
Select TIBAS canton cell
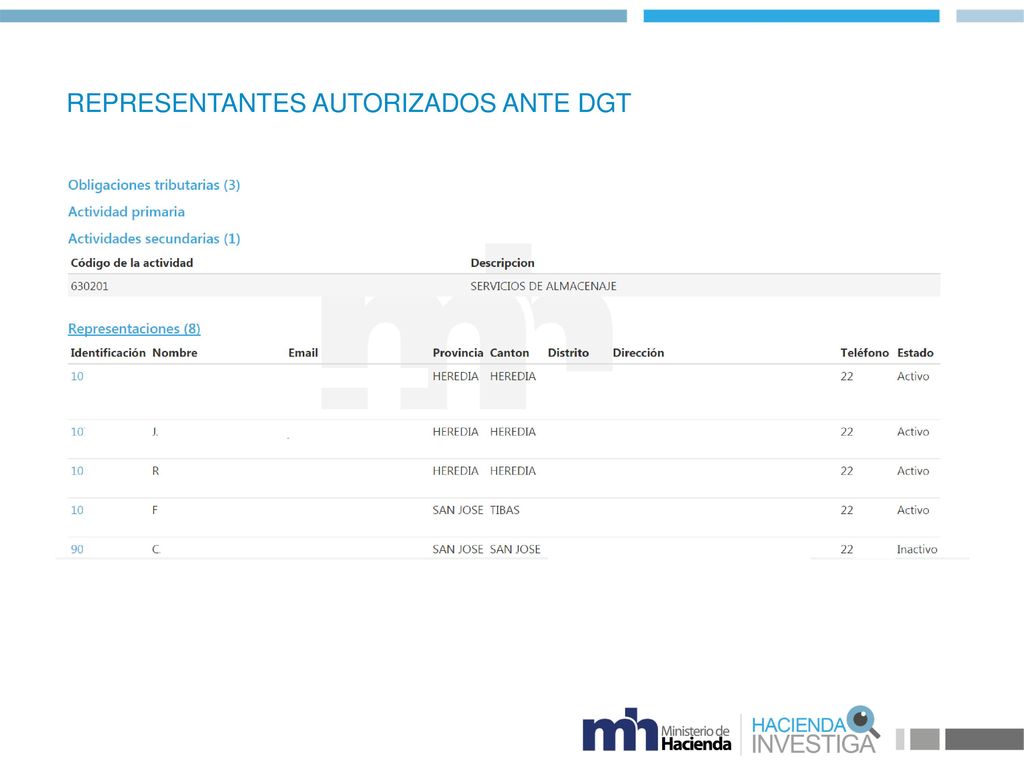tap(505, 510)
